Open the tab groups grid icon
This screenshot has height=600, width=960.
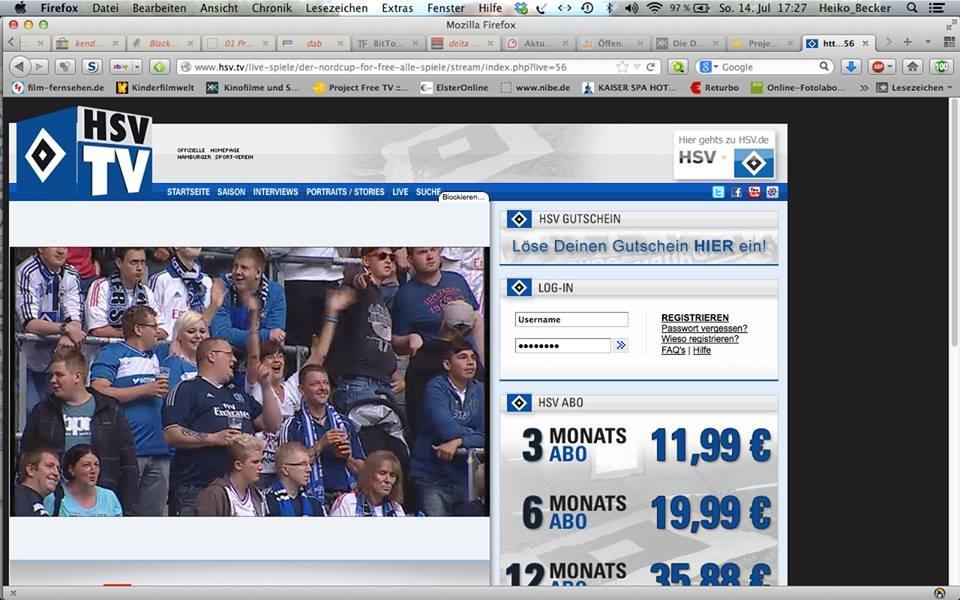point(949,42)
